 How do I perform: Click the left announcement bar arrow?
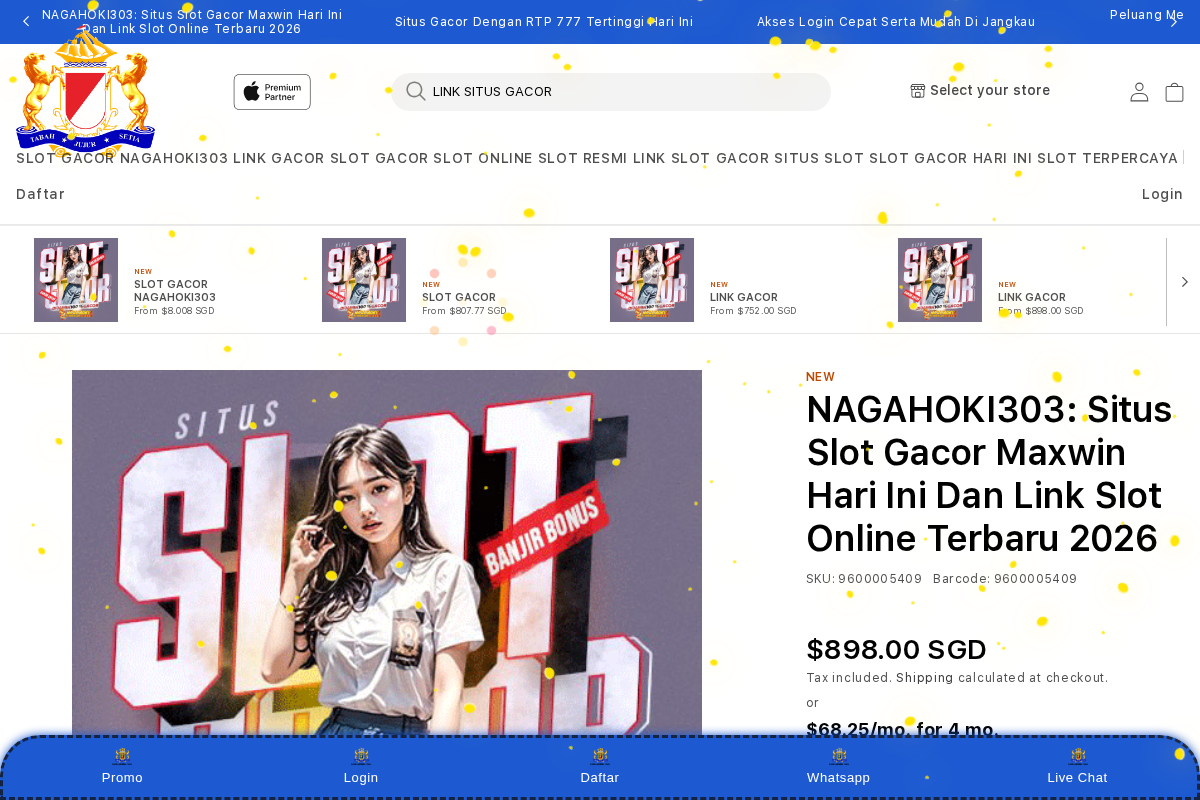tap(26, 21)
